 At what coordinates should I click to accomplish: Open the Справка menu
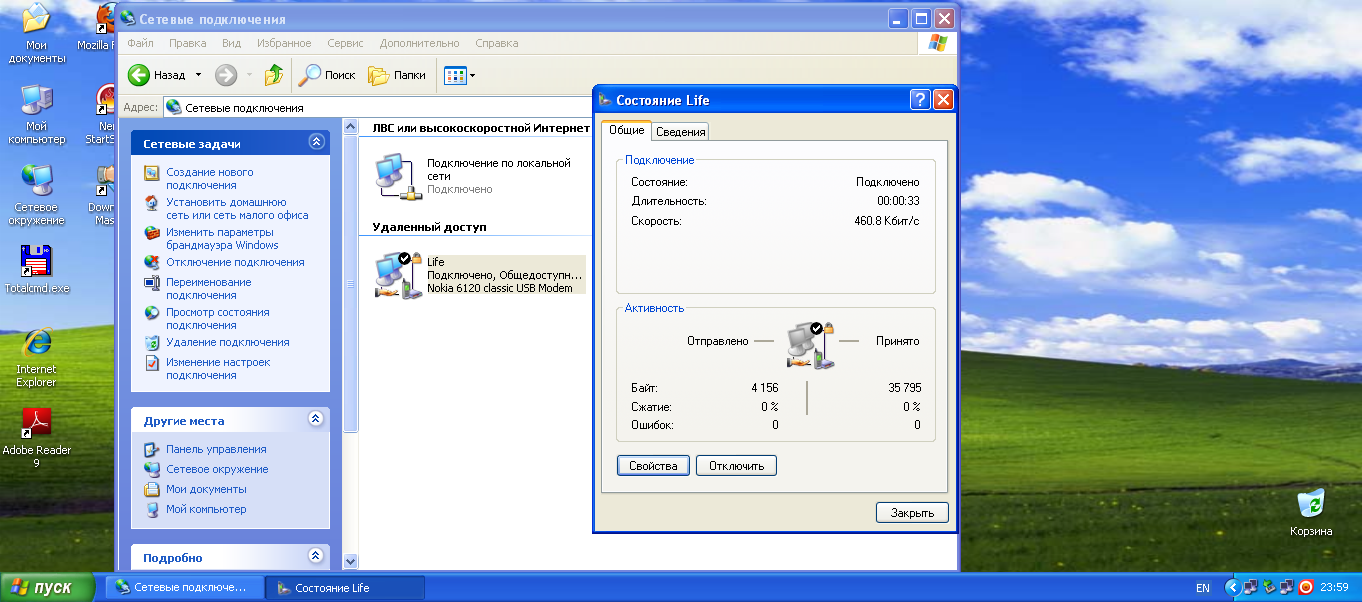coord(496,43)
